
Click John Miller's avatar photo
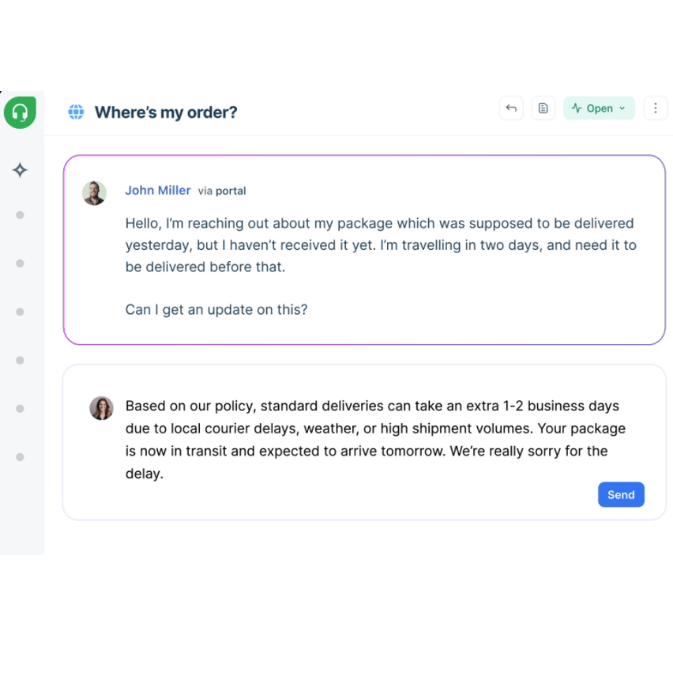point(94,193)
